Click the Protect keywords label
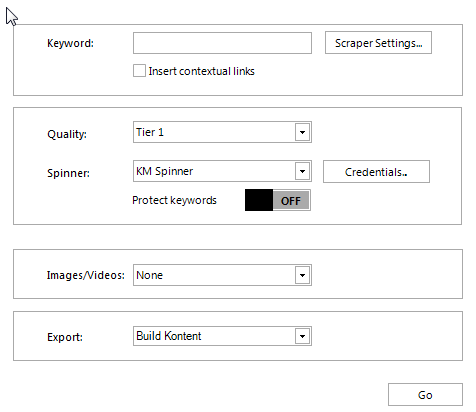 click(174, 200)
